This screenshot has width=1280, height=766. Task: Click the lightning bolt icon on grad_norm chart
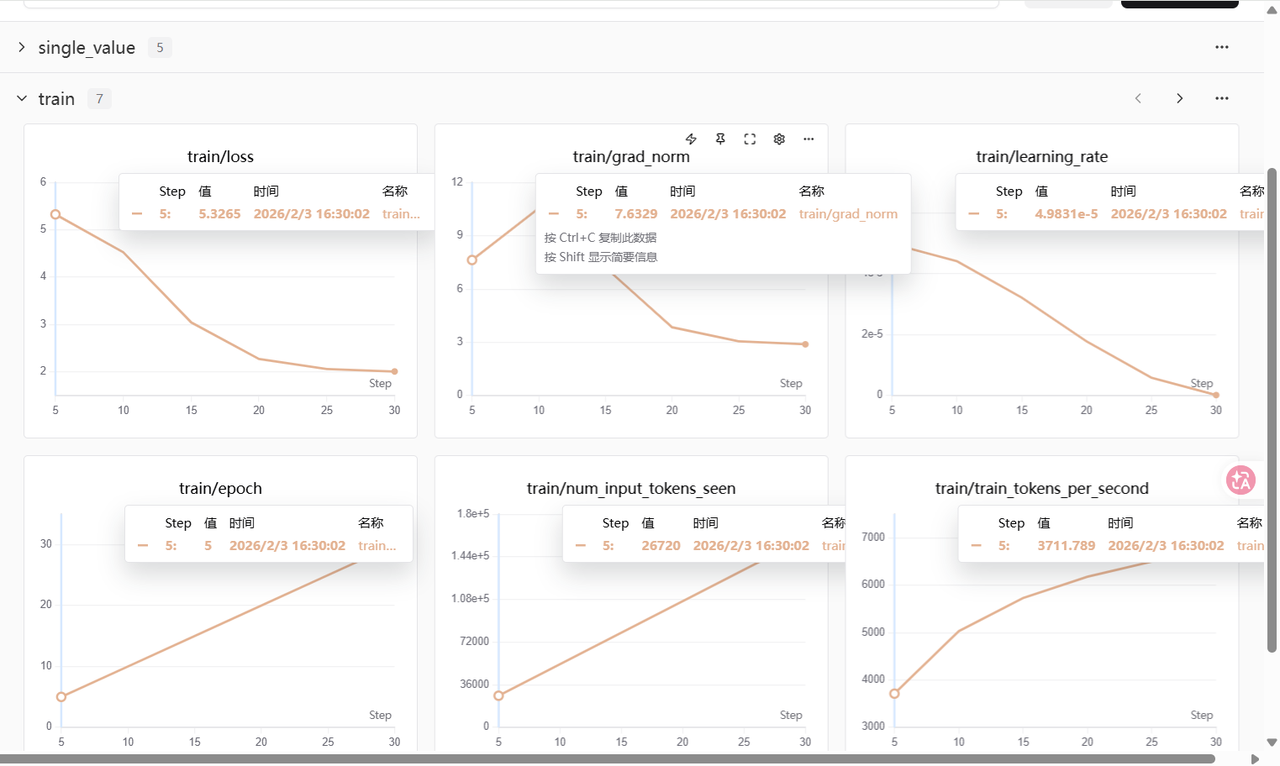coord(690,139)
